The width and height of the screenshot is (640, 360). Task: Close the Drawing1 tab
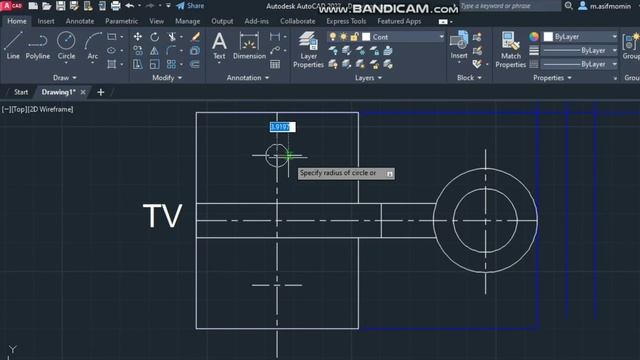pos(83,92)
